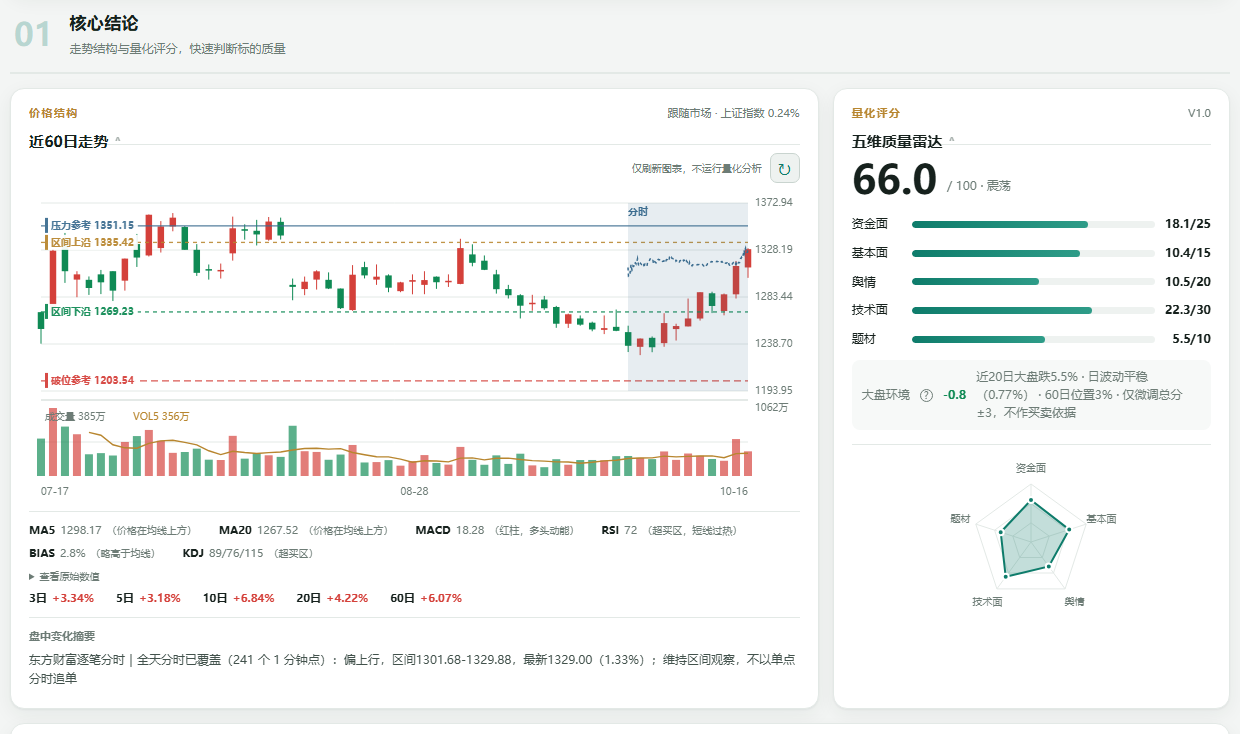Viewport: 1240px width, 734px height.
Task: Click the 题材 score 5.5/10
Action: 1191,339
